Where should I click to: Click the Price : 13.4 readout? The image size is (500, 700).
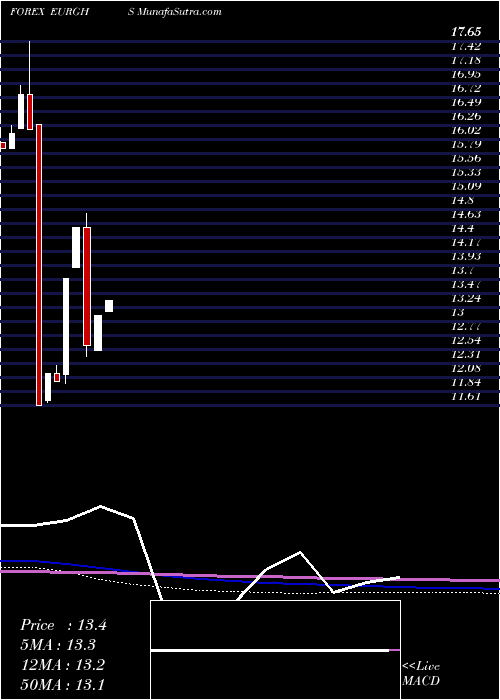pyautogui.click(x=63, y=625)
